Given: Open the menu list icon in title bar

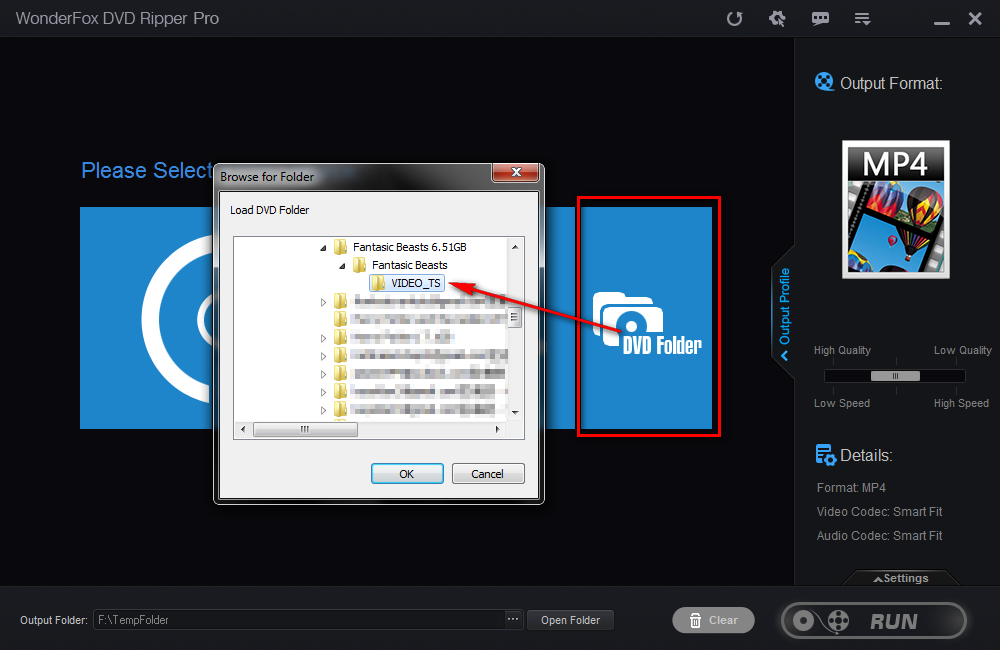Looking at the screenshot, I should click(862, 18).
